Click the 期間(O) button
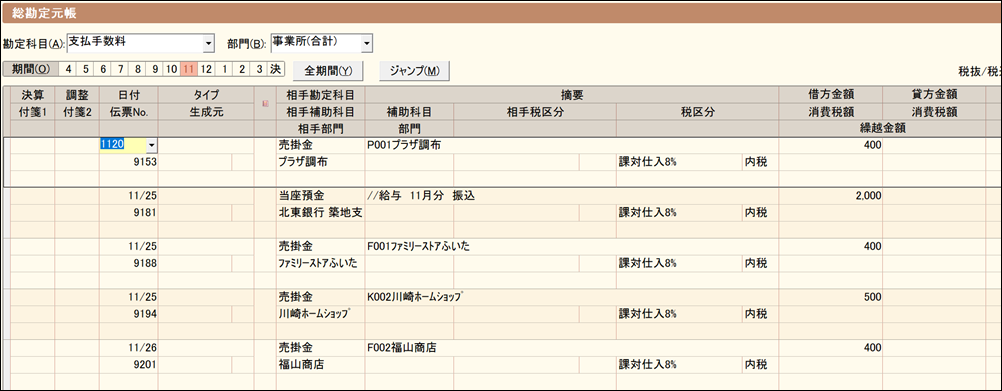1002x391 pixels. coord(31,69)
